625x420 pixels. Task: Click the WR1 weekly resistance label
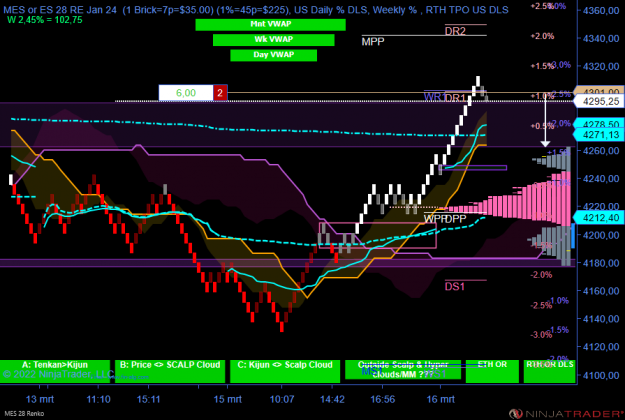pyautogui.click(x=434, y=97)
